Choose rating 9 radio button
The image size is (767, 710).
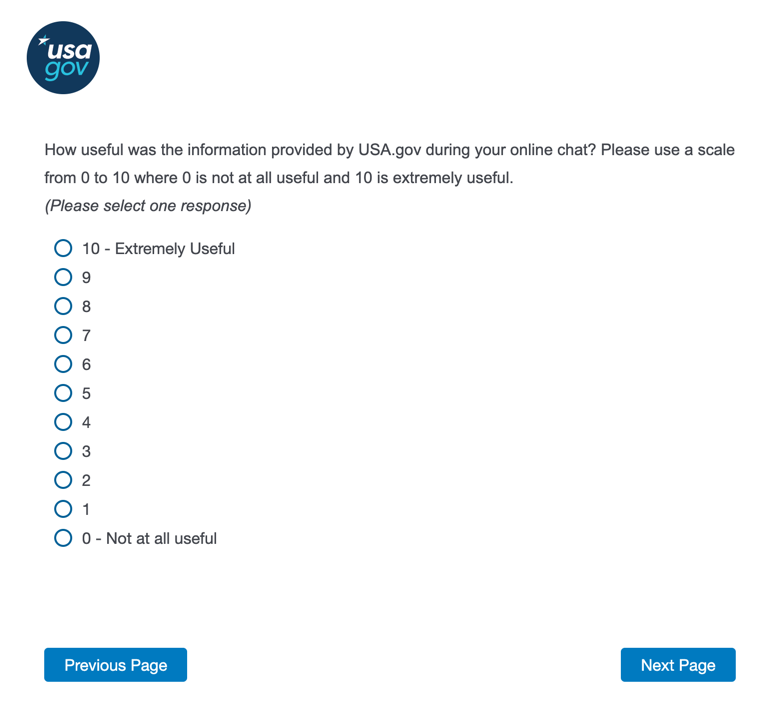63,277
